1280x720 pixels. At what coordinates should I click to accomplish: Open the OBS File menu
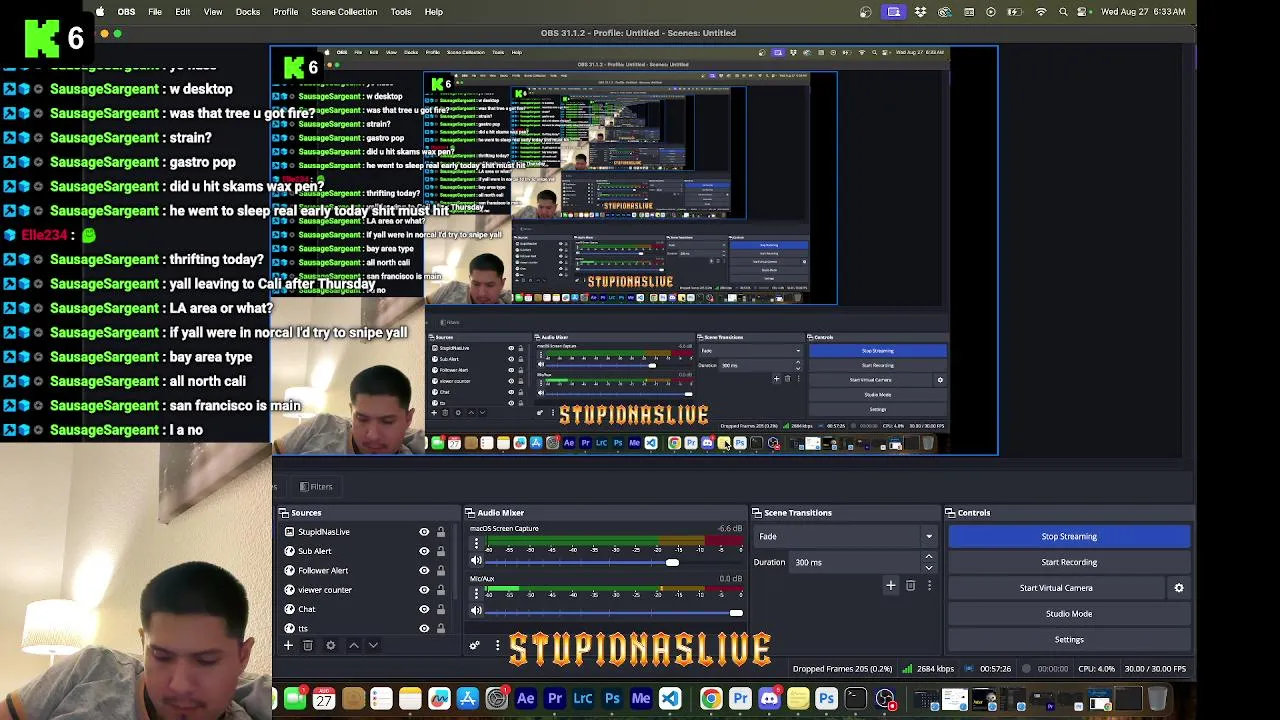click(x=155, y=12)
